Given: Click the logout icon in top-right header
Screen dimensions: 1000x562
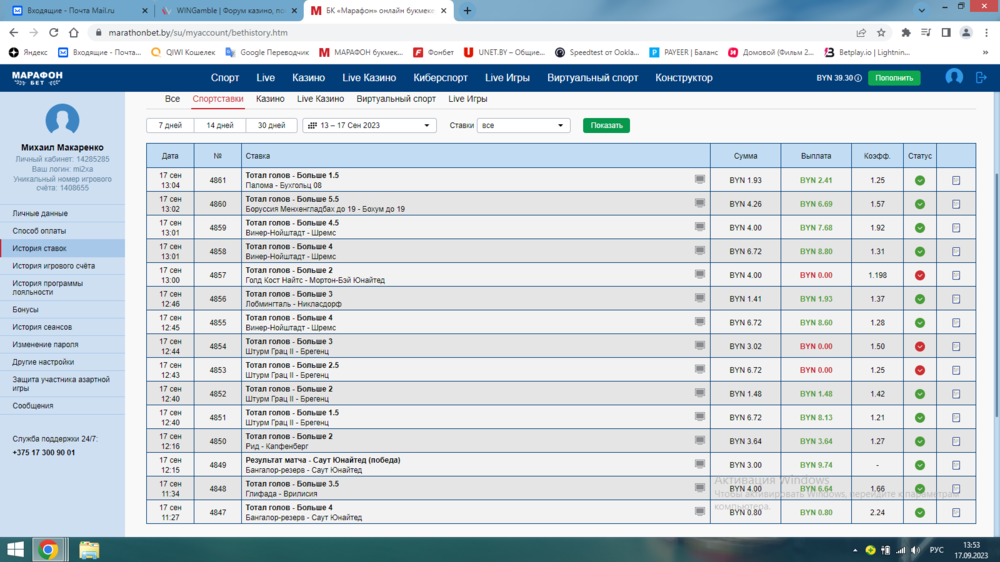Looking at the screenshot, I should (982, 77).
